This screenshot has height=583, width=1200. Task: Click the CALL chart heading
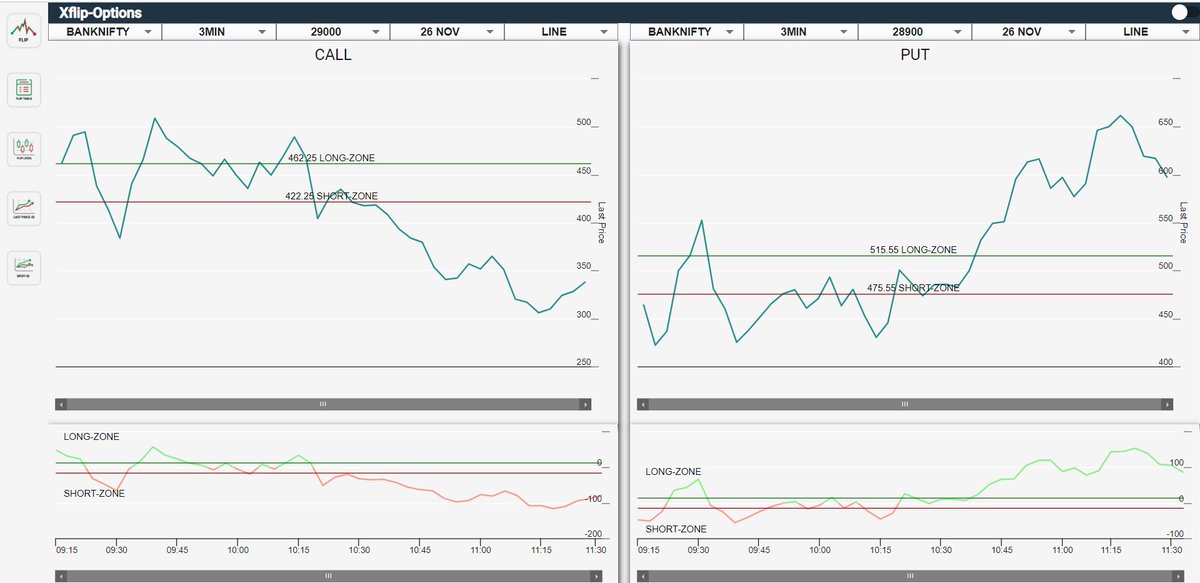click(x=333, y=55)
